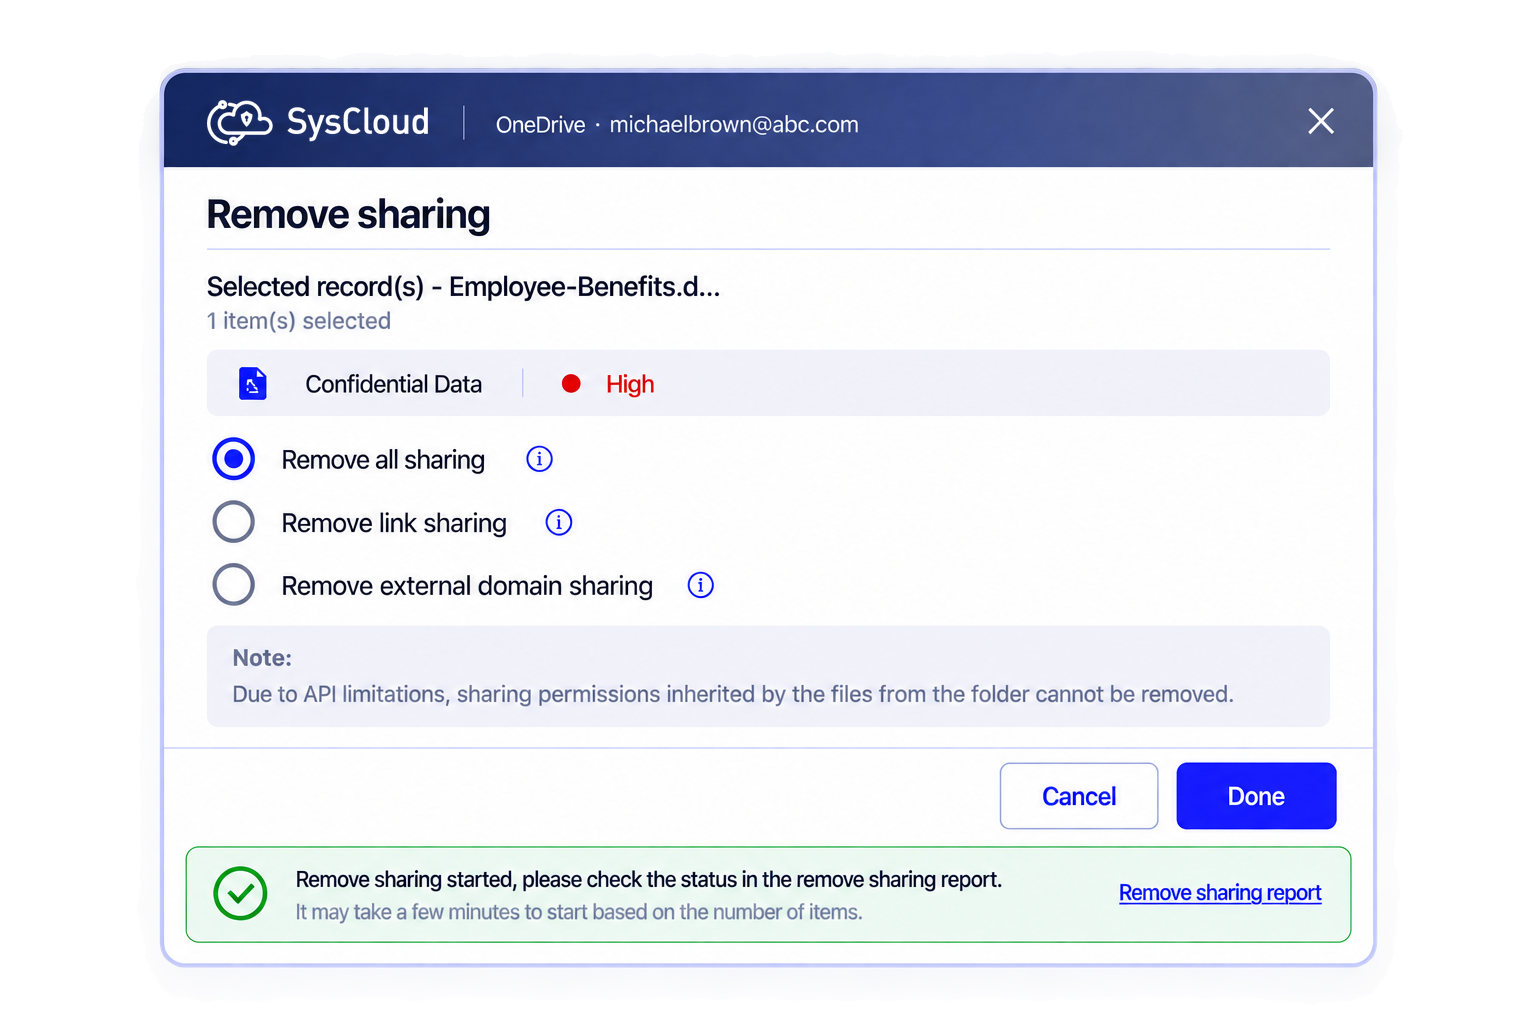The height and width of the screenshot is (1024, 1536).
Task: Confirm with the Done button
Action: pyautogui.click(x=1256, y=796)
